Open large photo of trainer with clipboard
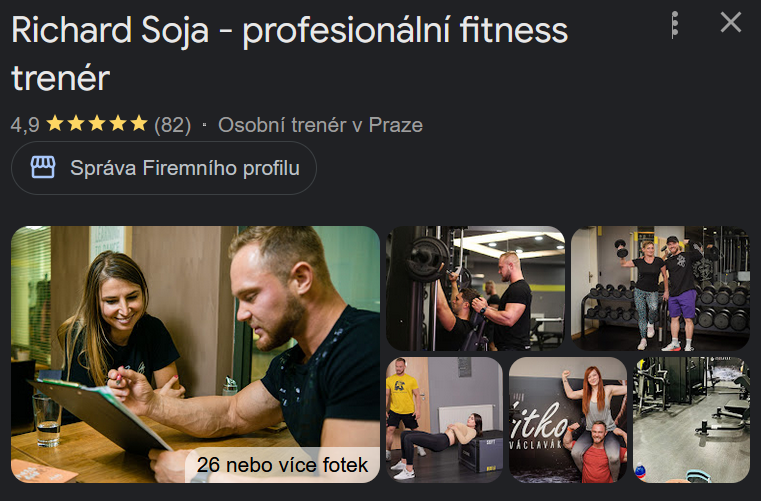This screenshot has width=761, height=501. point(195,354)
